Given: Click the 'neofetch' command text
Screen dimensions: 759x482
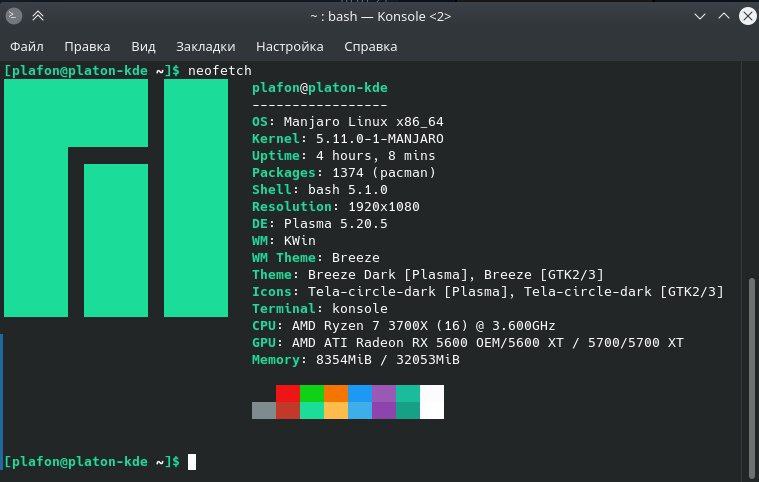Looking at the screenshot, I should point(220,71).
